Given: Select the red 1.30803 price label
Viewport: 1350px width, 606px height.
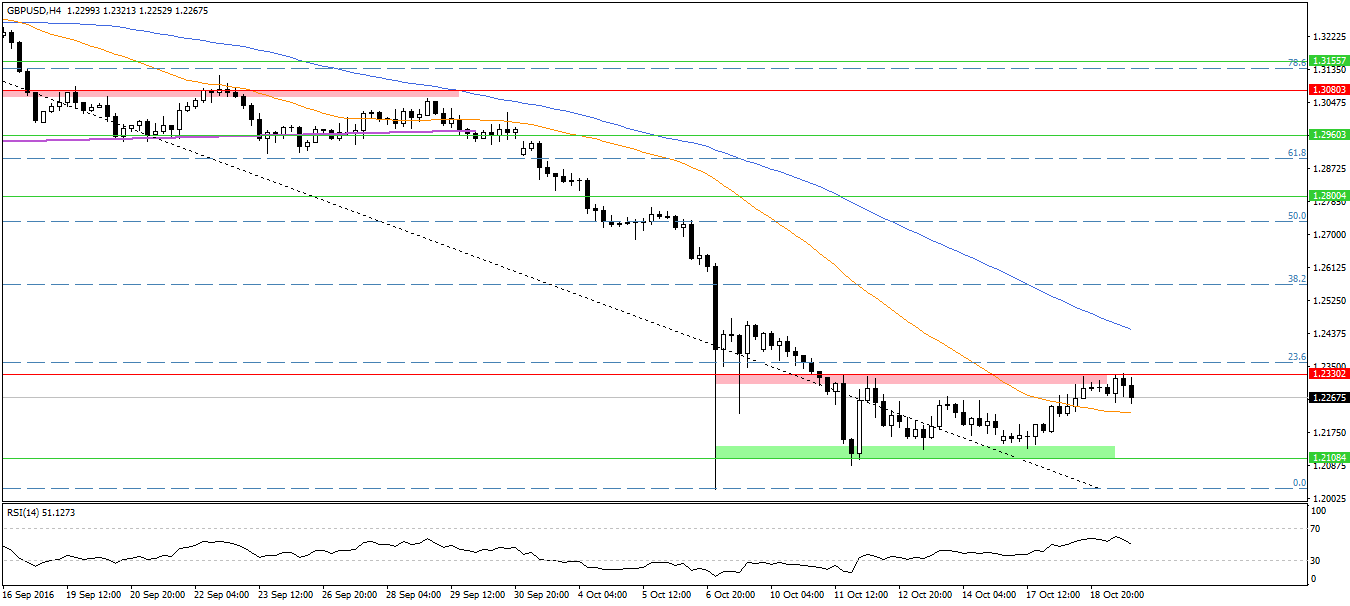Looking at the screenshot, I should [1329, 89].
